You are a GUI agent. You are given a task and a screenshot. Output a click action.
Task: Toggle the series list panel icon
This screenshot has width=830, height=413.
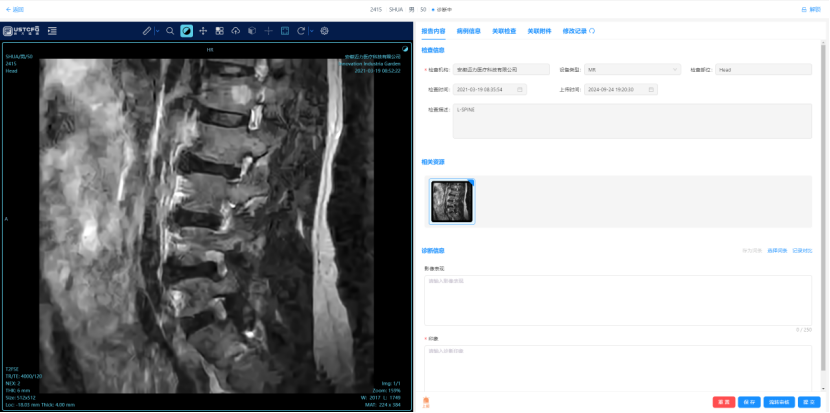[51, 31]
